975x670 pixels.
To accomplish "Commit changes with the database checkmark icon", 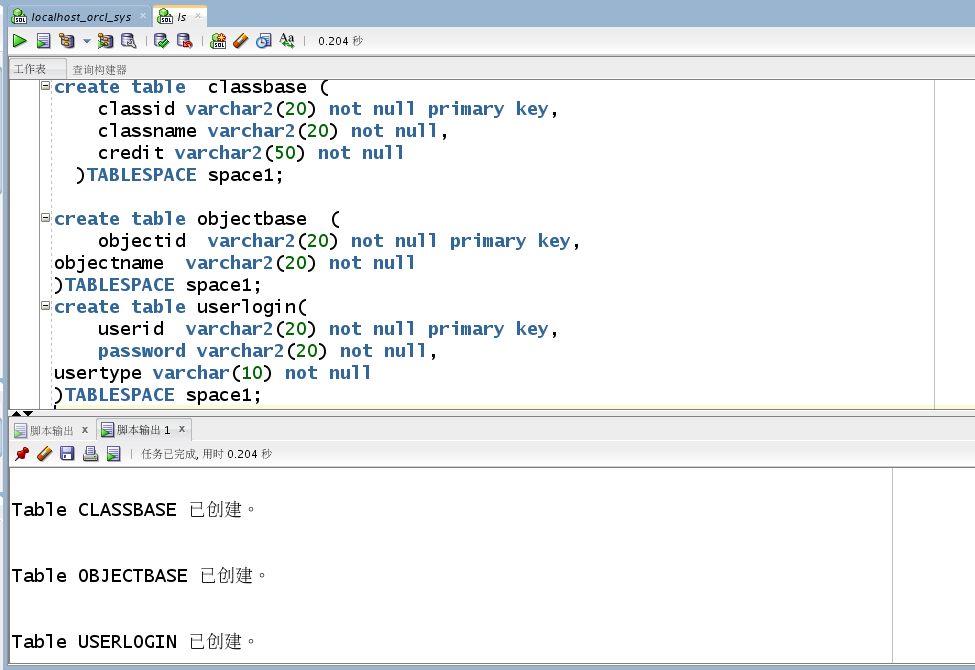I will 161,41.
